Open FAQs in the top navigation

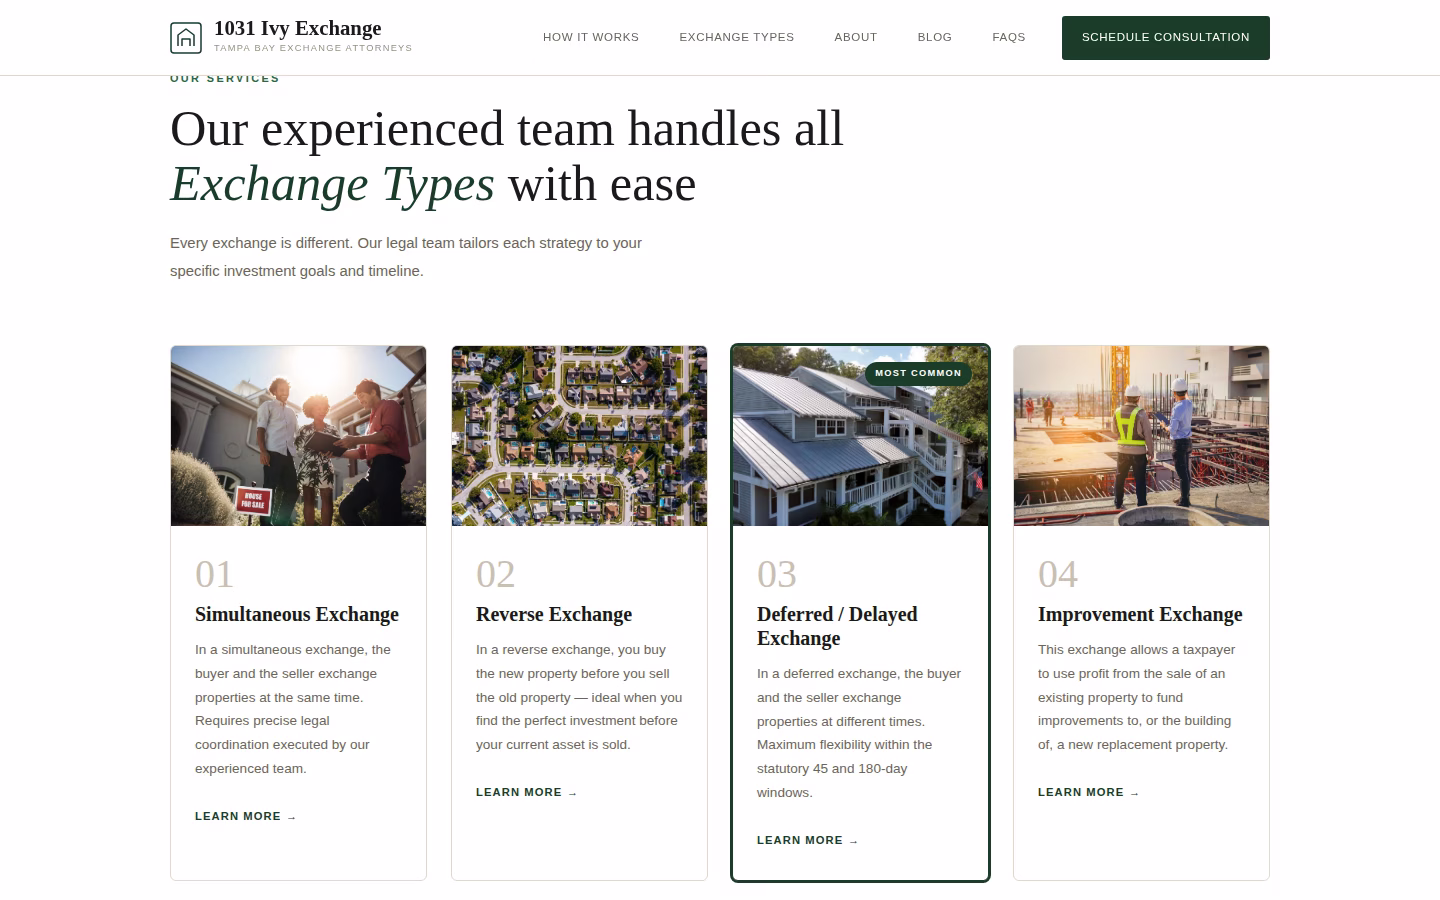(x=1008, y=37)
